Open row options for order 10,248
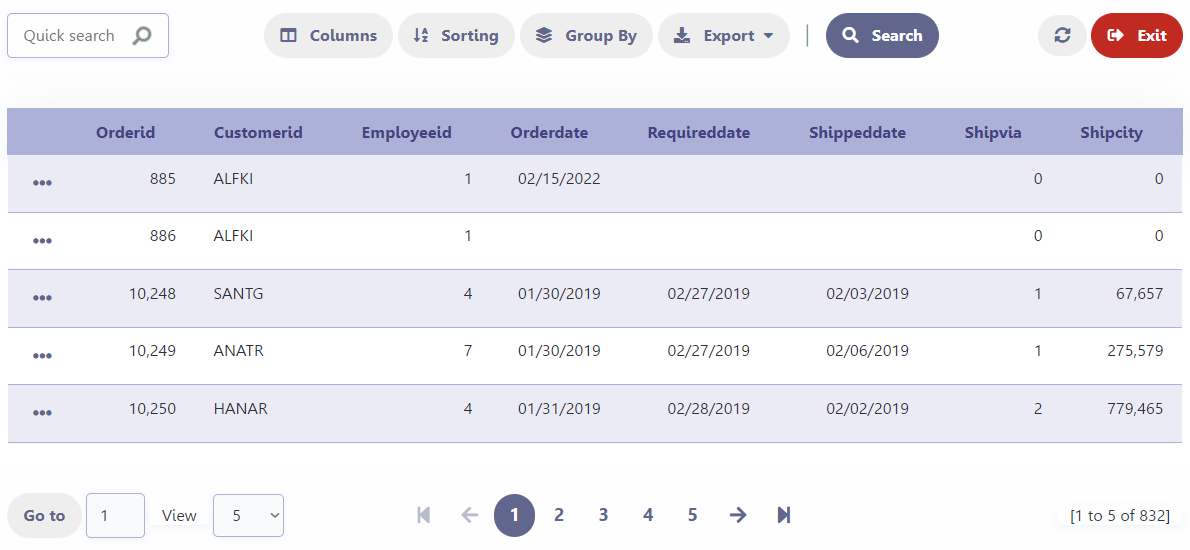This screenshot has width=1190, height=550. coord(42,298)
